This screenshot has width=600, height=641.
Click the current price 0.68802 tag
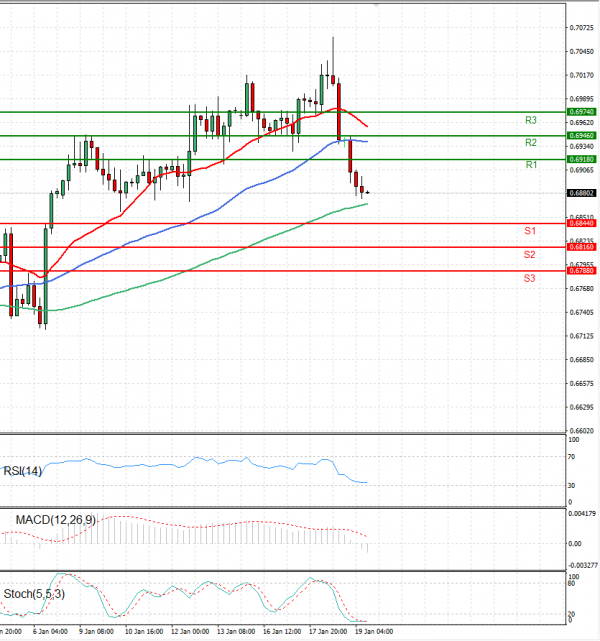tap(581, 193)
